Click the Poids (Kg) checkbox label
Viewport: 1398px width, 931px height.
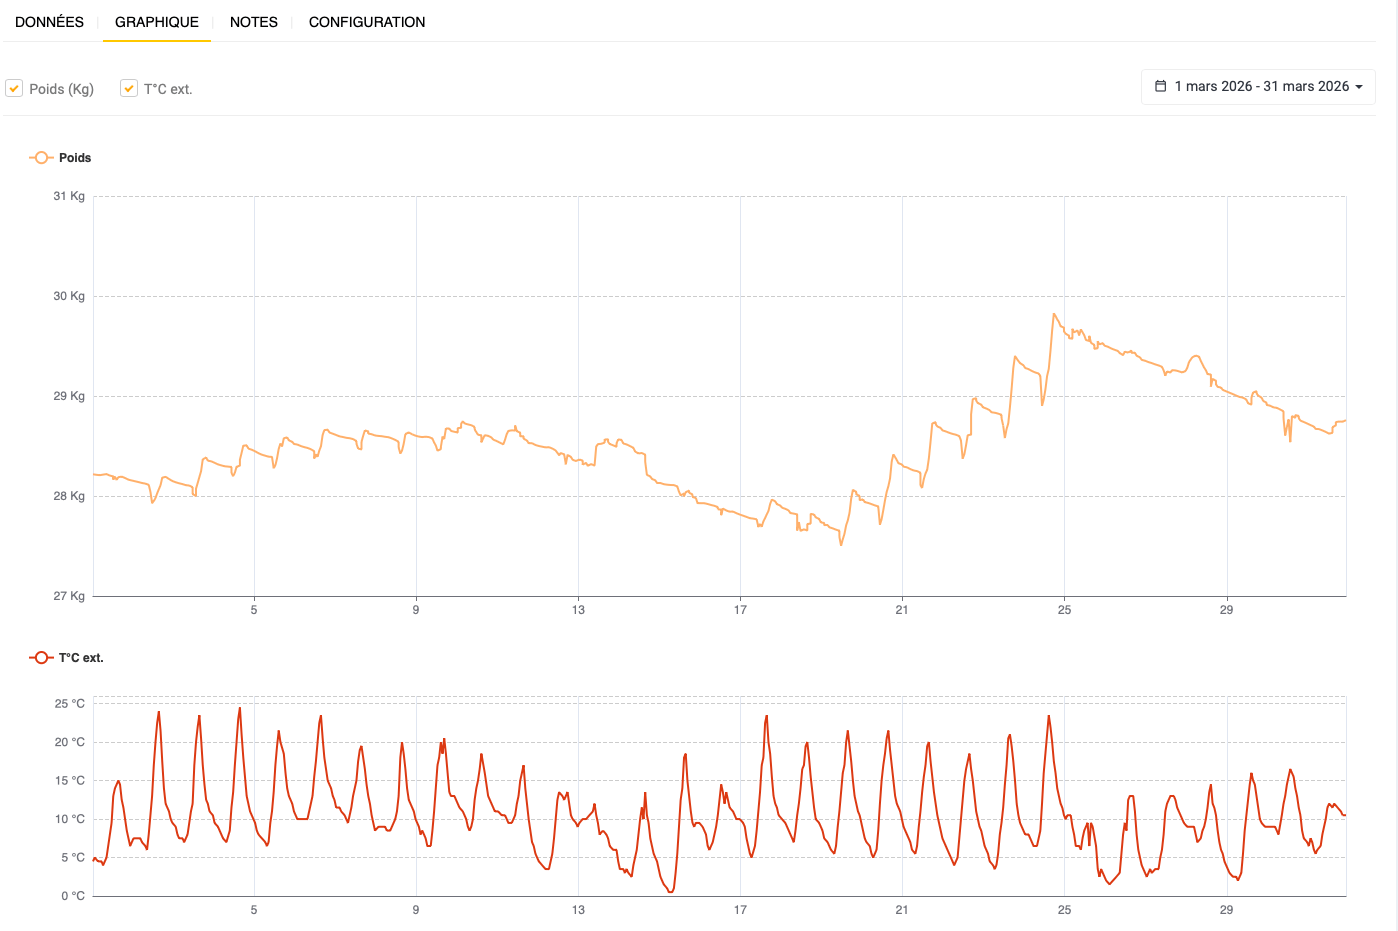point(61,89)
